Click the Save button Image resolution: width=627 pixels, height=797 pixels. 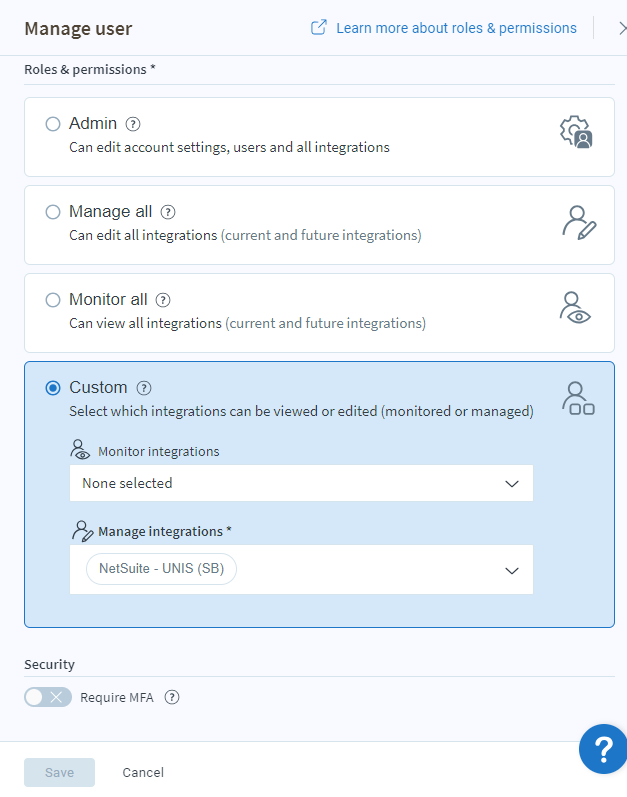click(x=59, y=772)
